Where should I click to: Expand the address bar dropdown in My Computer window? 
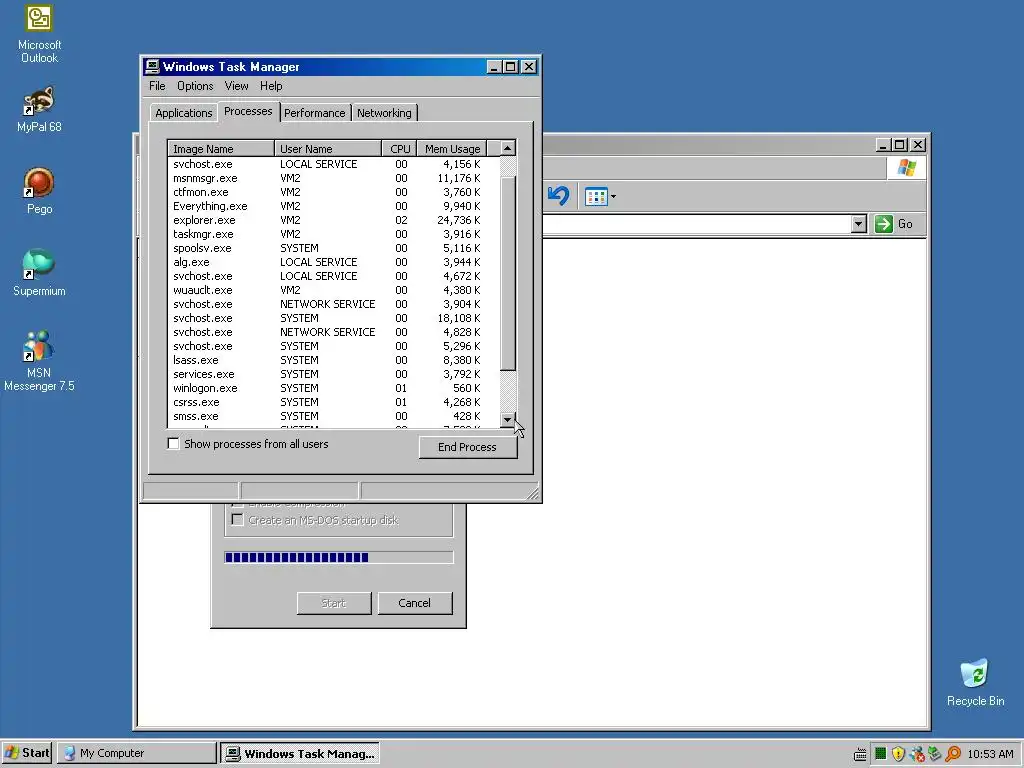859,224
